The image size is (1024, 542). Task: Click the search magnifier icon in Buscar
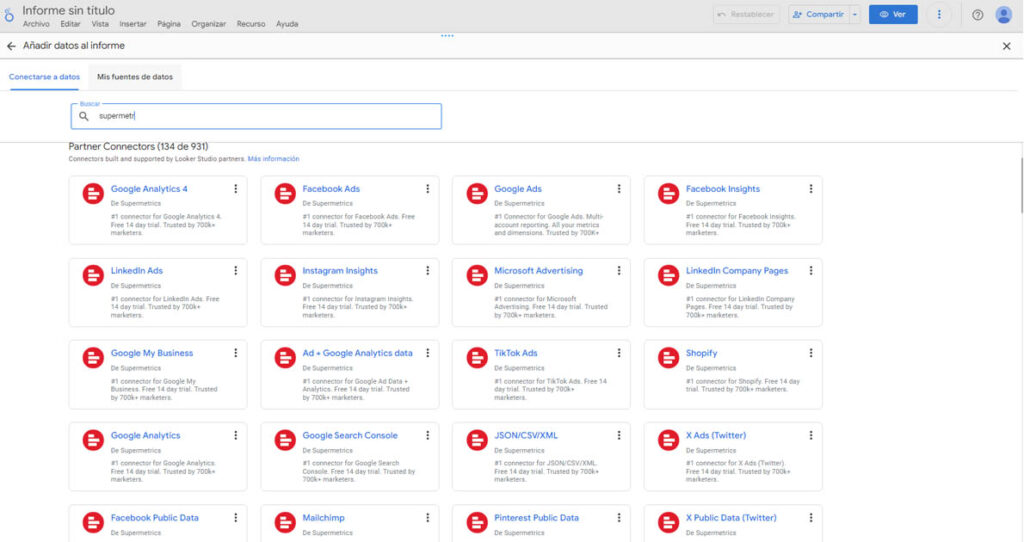click(84, 116)
